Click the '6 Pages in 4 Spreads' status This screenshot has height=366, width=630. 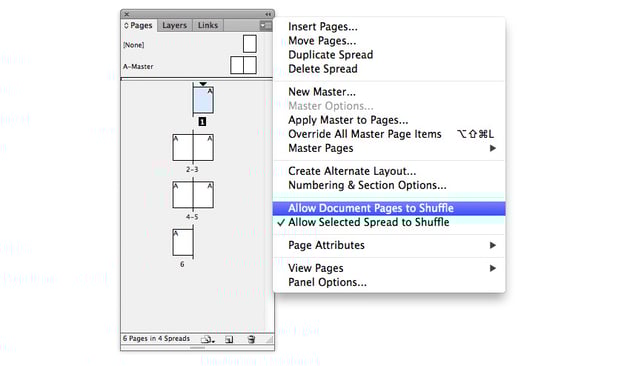click(156, 338)
